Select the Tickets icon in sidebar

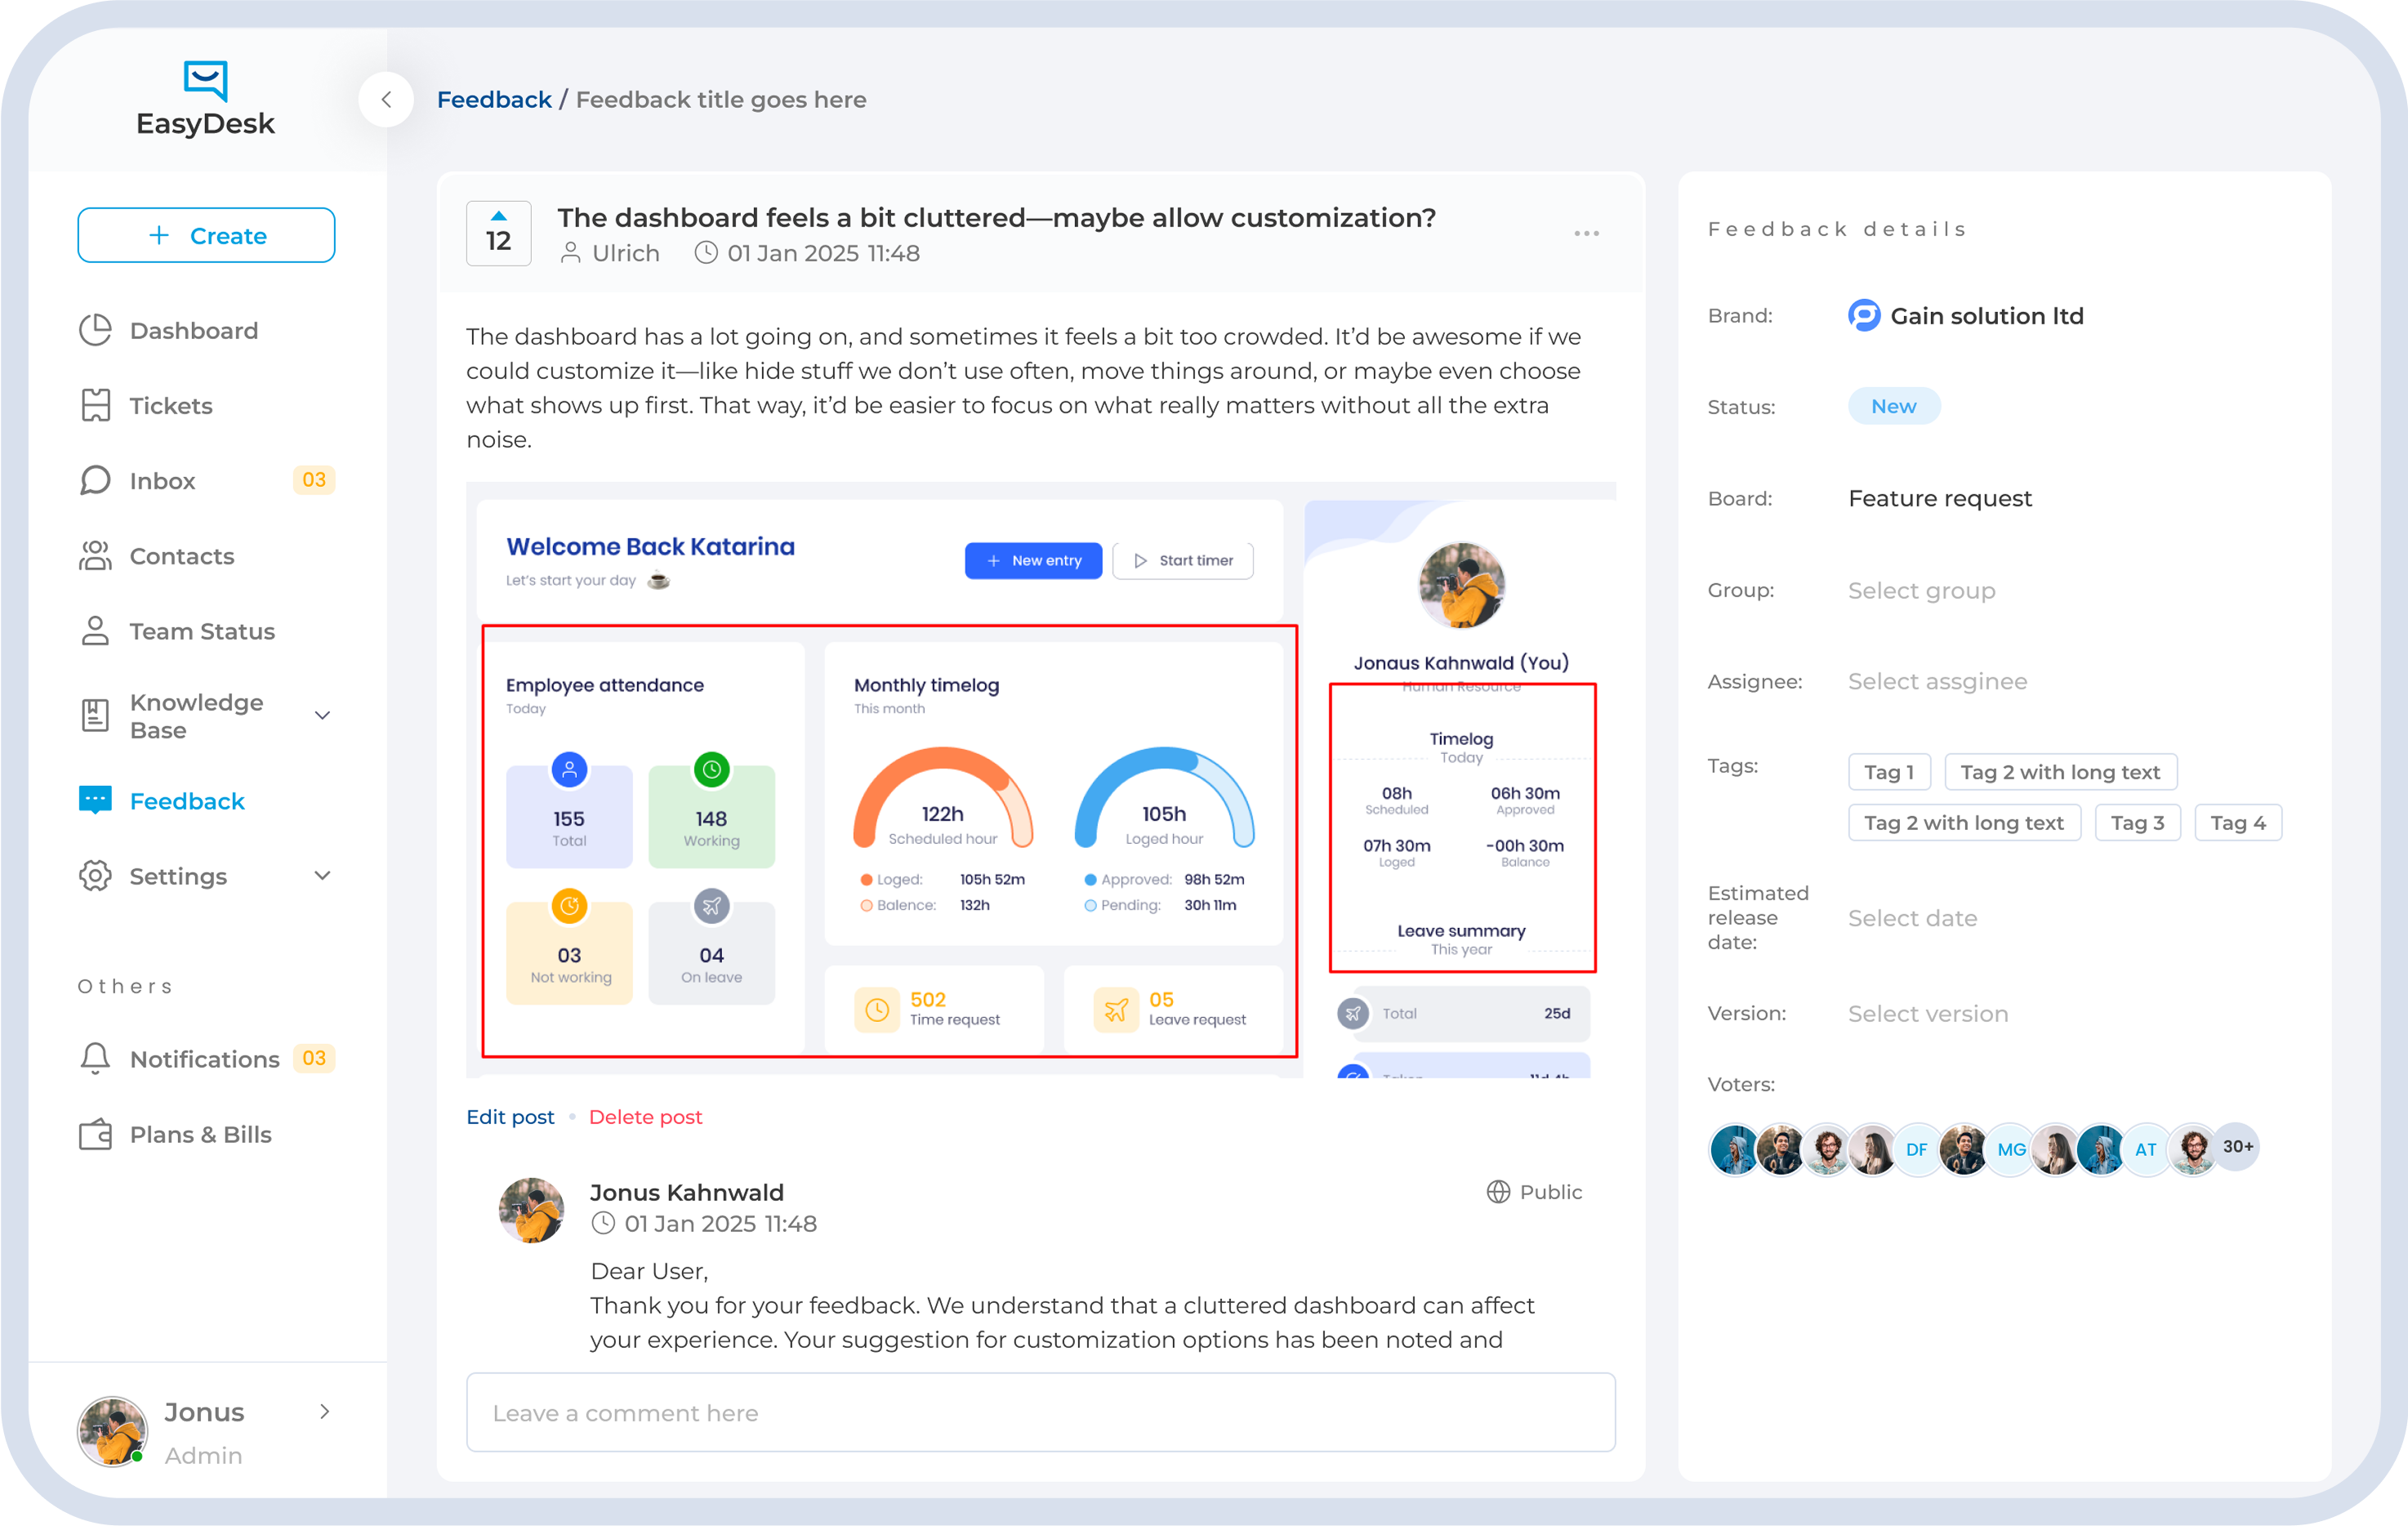(x=94, y=405)
